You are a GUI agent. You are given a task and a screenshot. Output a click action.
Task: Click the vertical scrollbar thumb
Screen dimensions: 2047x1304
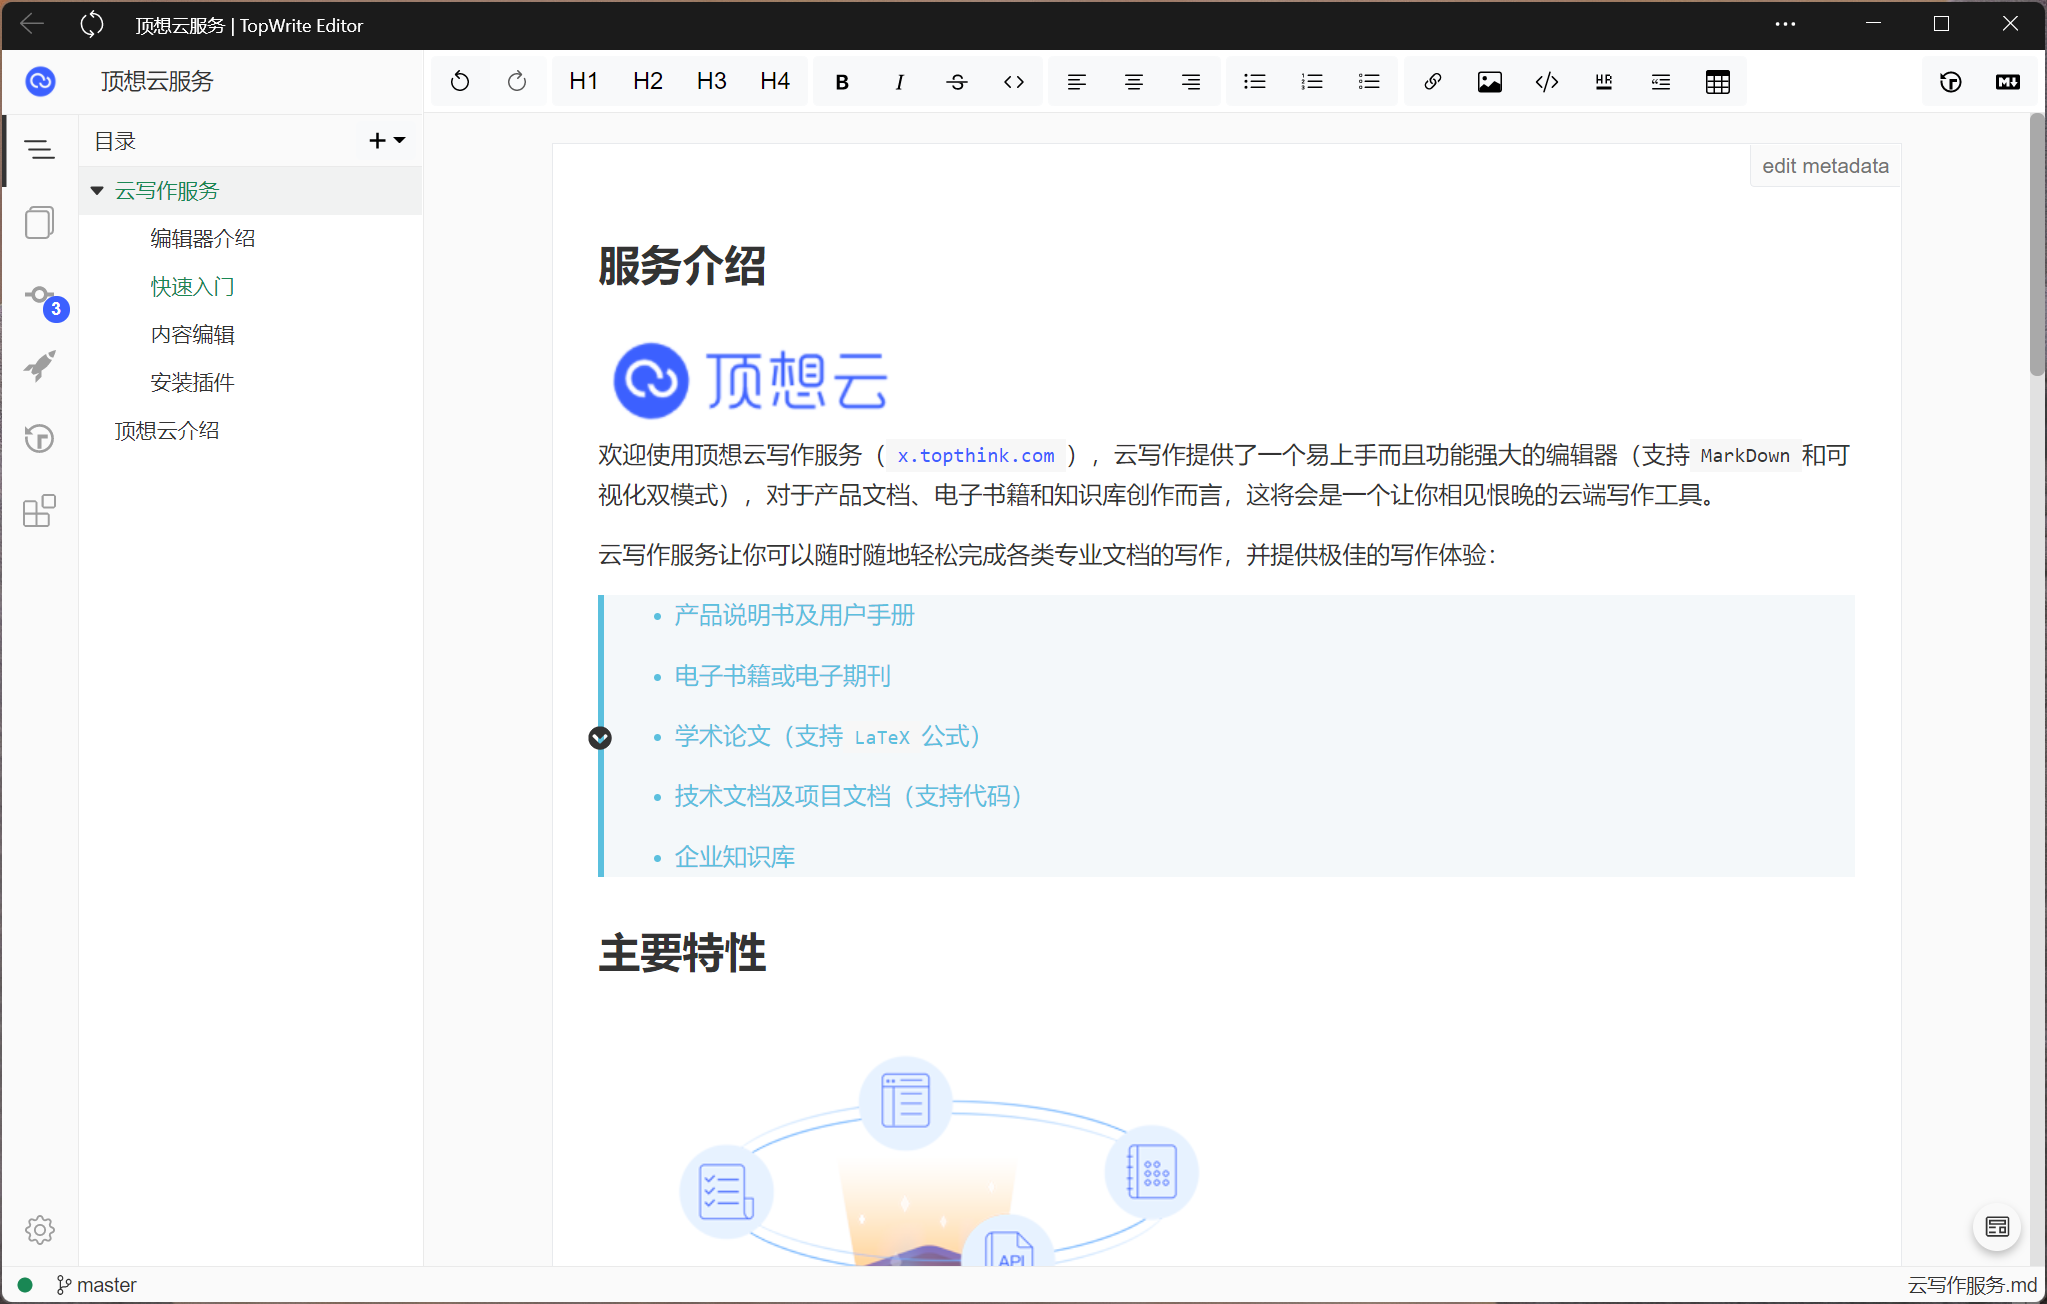2037,245
